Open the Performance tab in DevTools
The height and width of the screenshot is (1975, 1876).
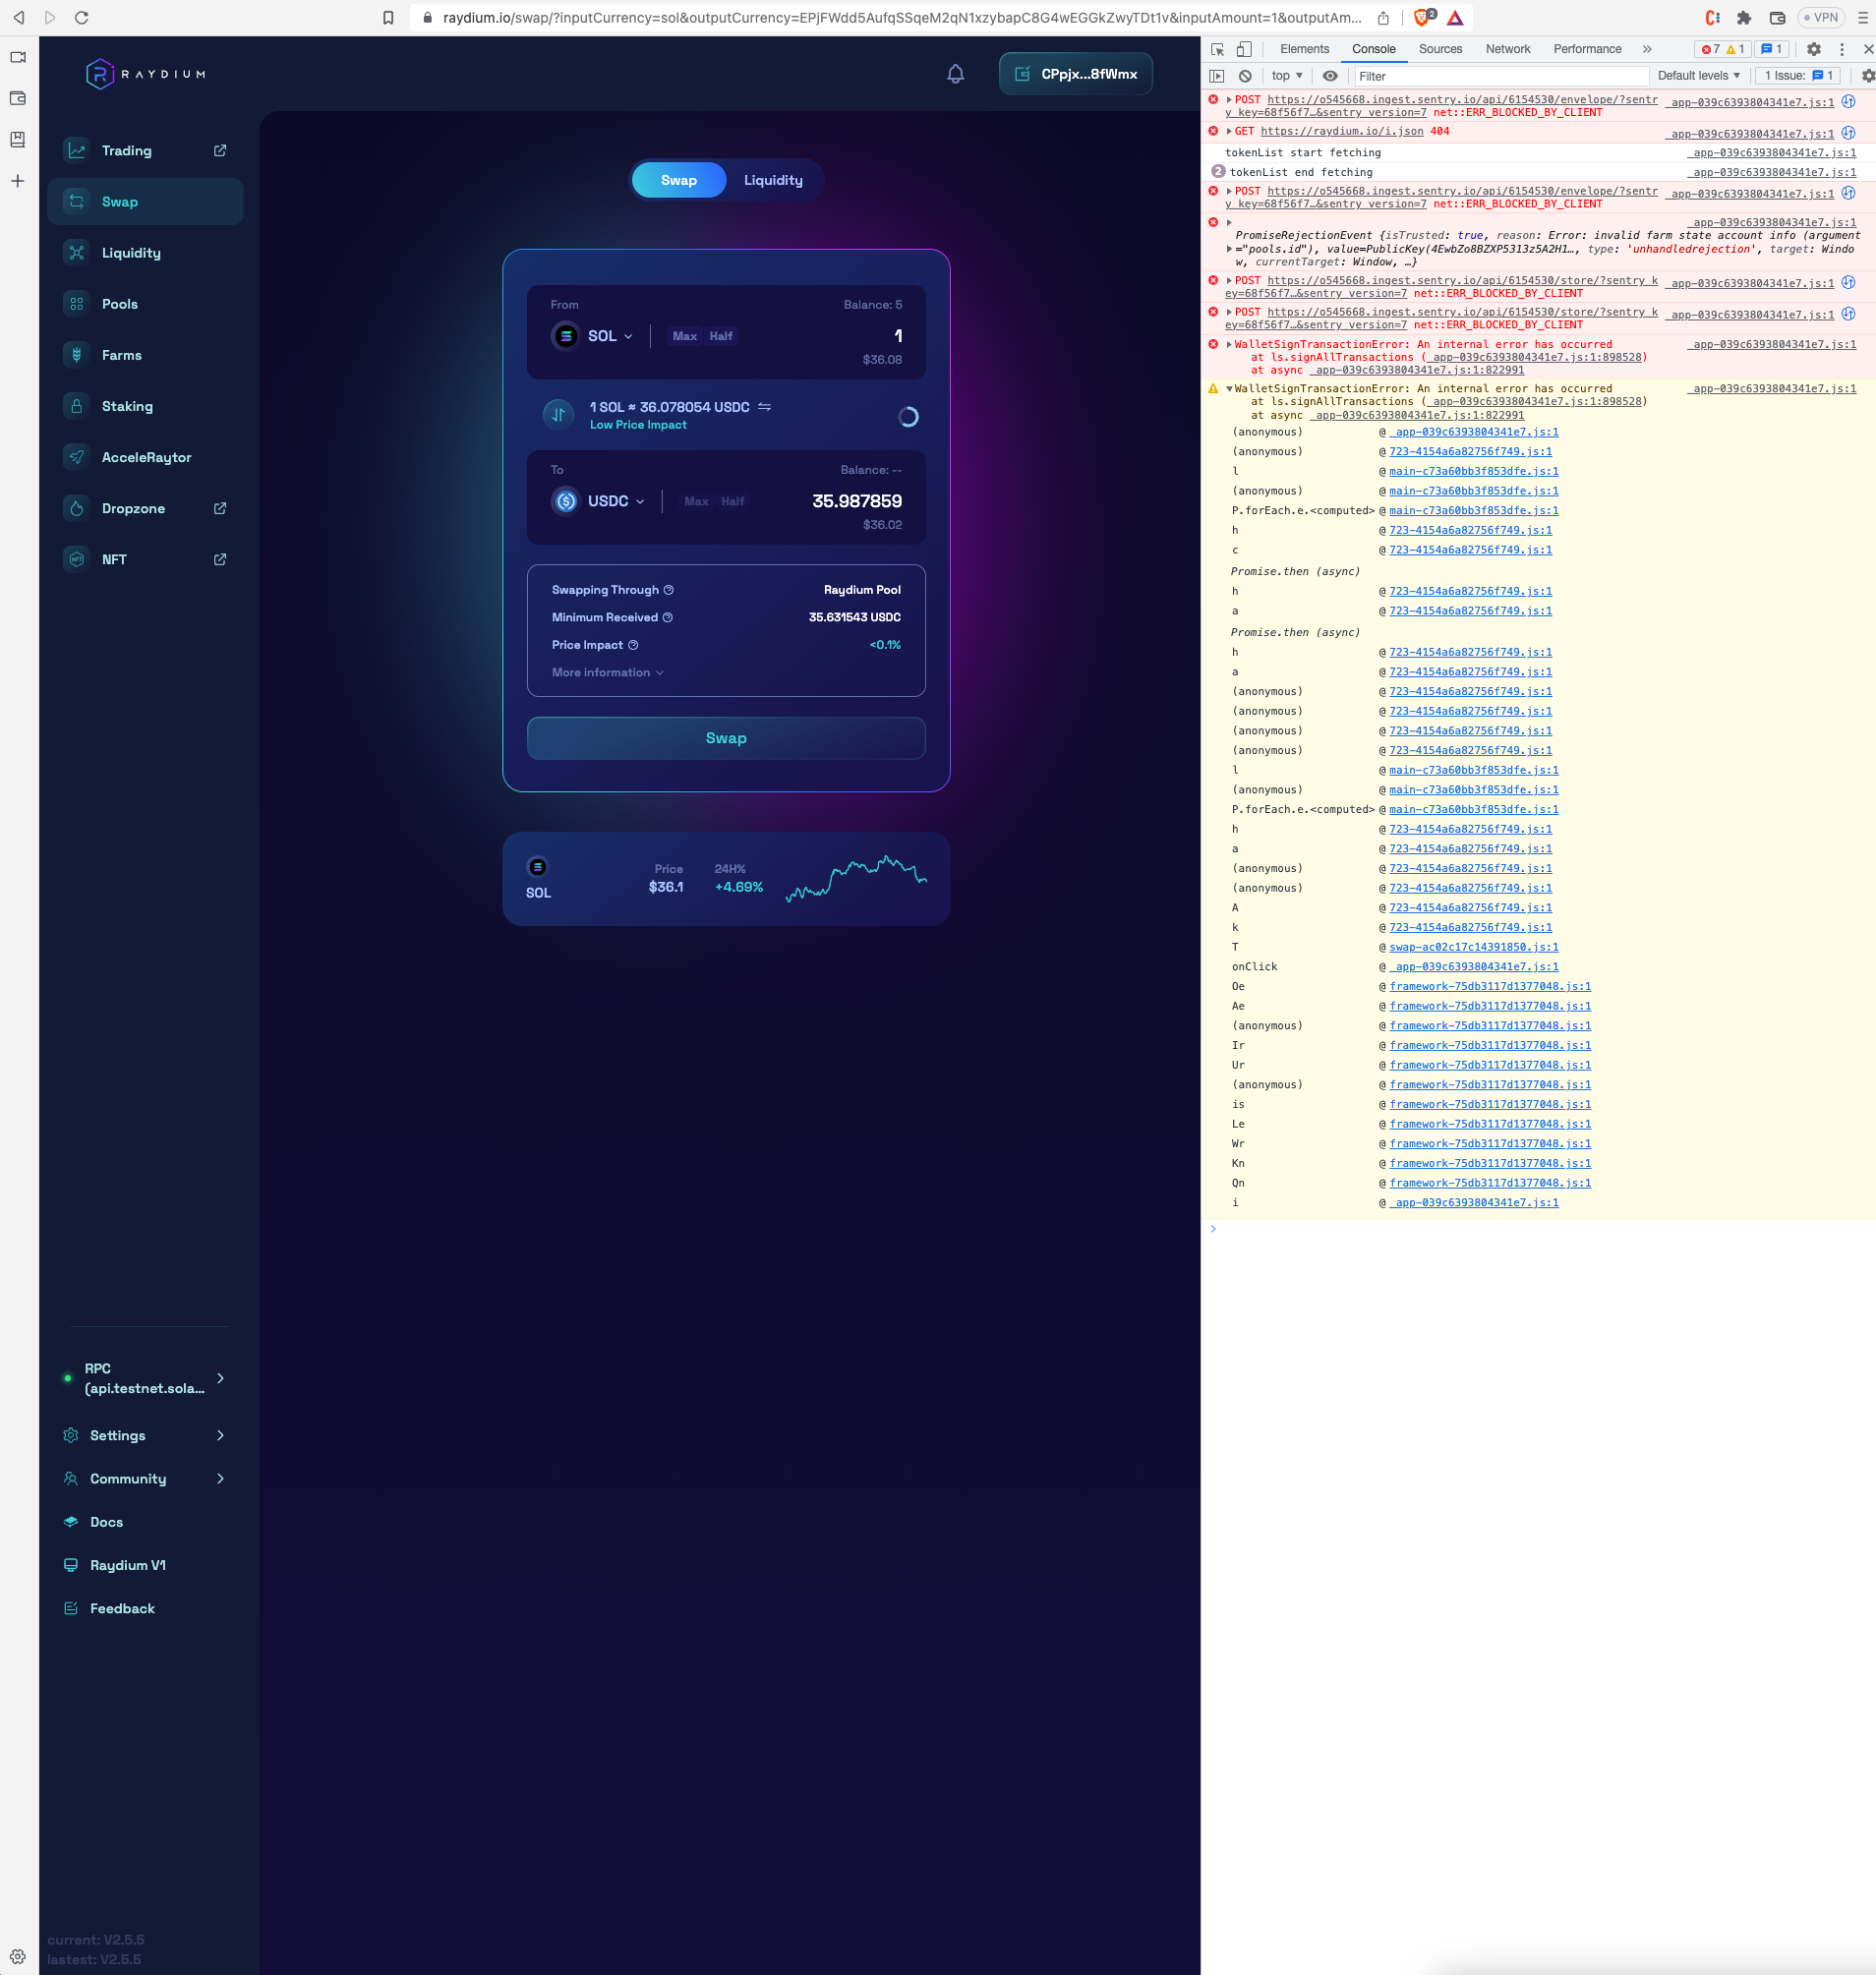1587,49
